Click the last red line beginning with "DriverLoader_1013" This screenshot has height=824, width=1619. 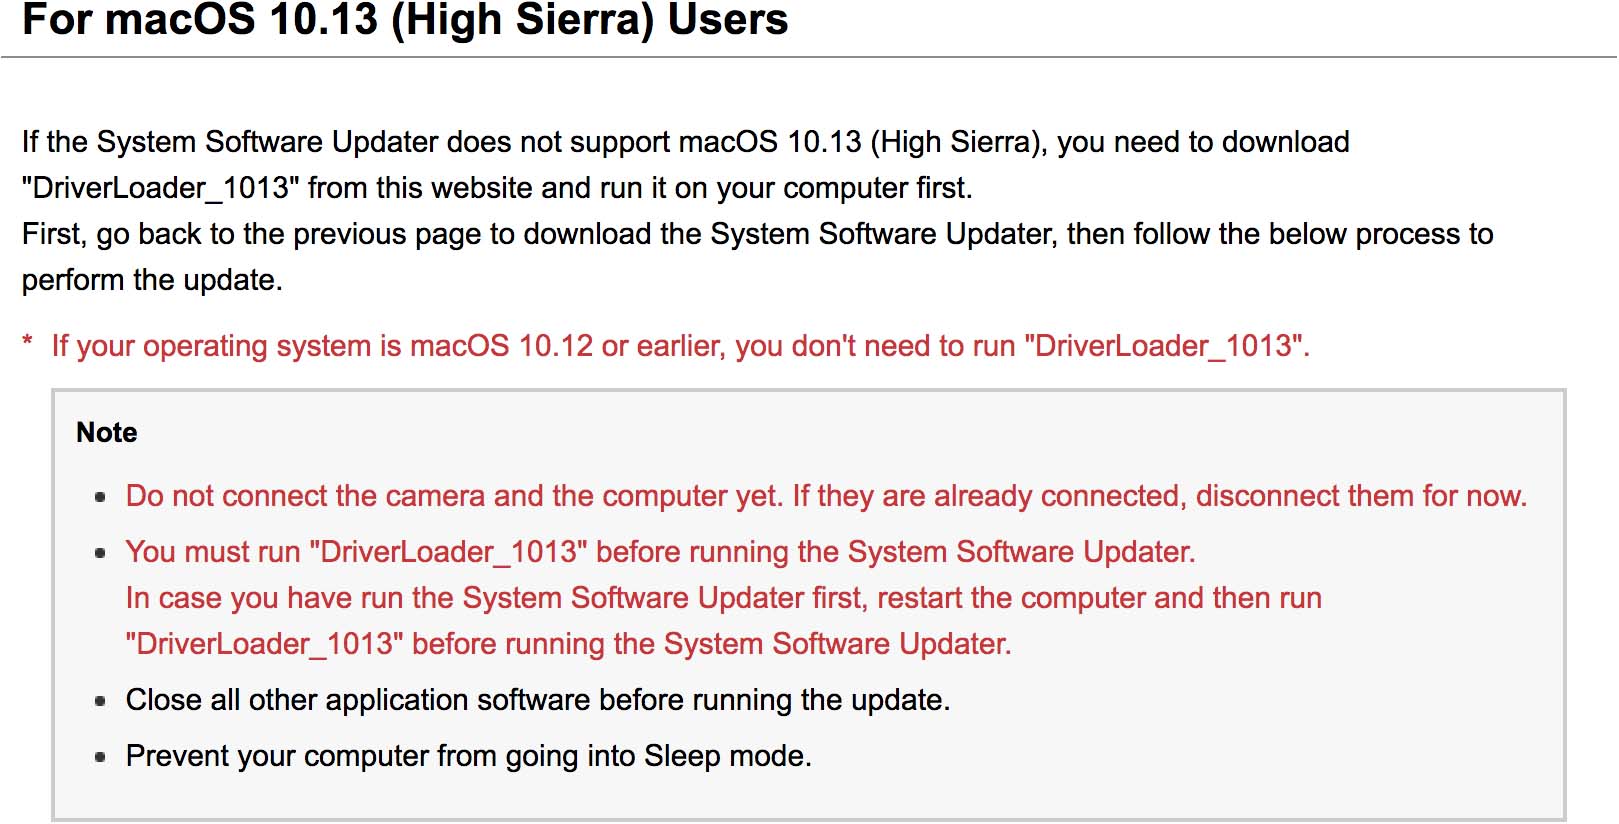point(568,644)
